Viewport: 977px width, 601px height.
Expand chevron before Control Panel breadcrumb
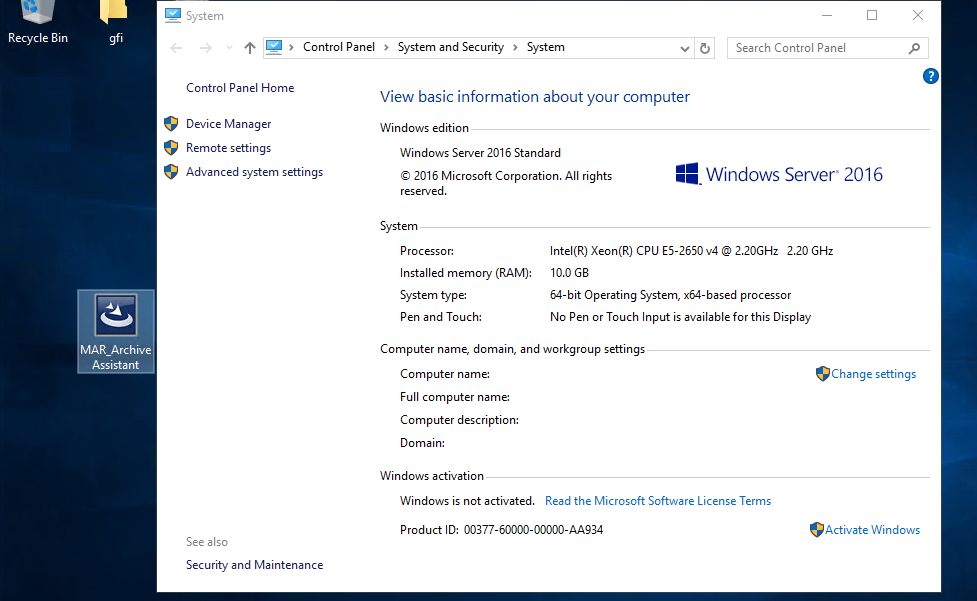(292, 48)
